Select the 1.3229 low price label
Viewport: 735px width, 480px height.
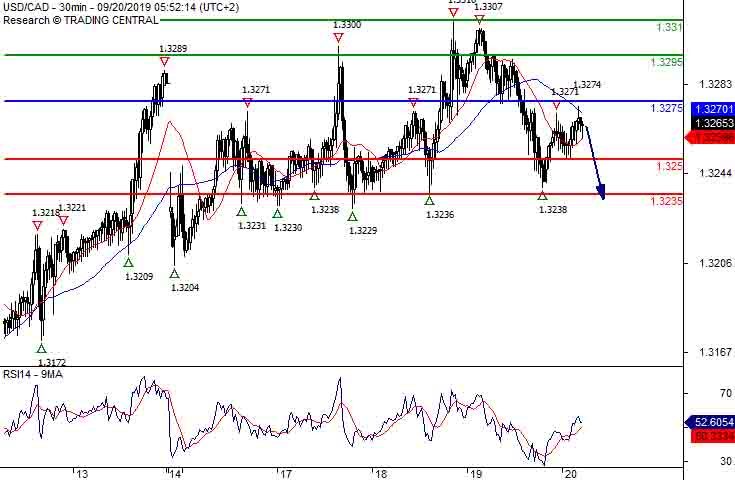(363, 230)
